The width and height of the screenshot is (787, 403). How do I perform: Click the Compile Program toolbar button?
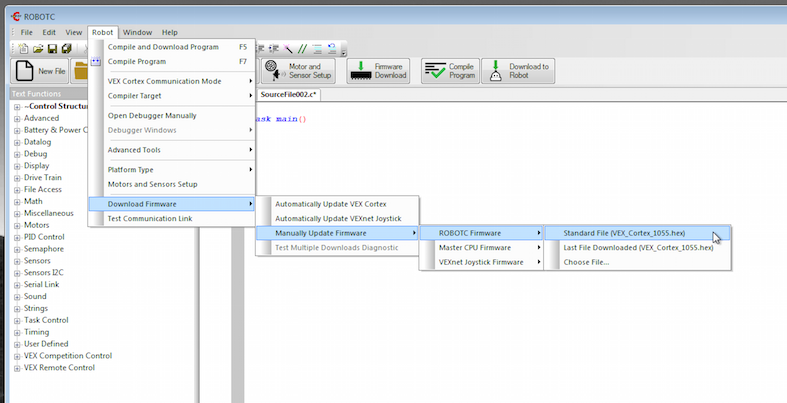point(450,71)
